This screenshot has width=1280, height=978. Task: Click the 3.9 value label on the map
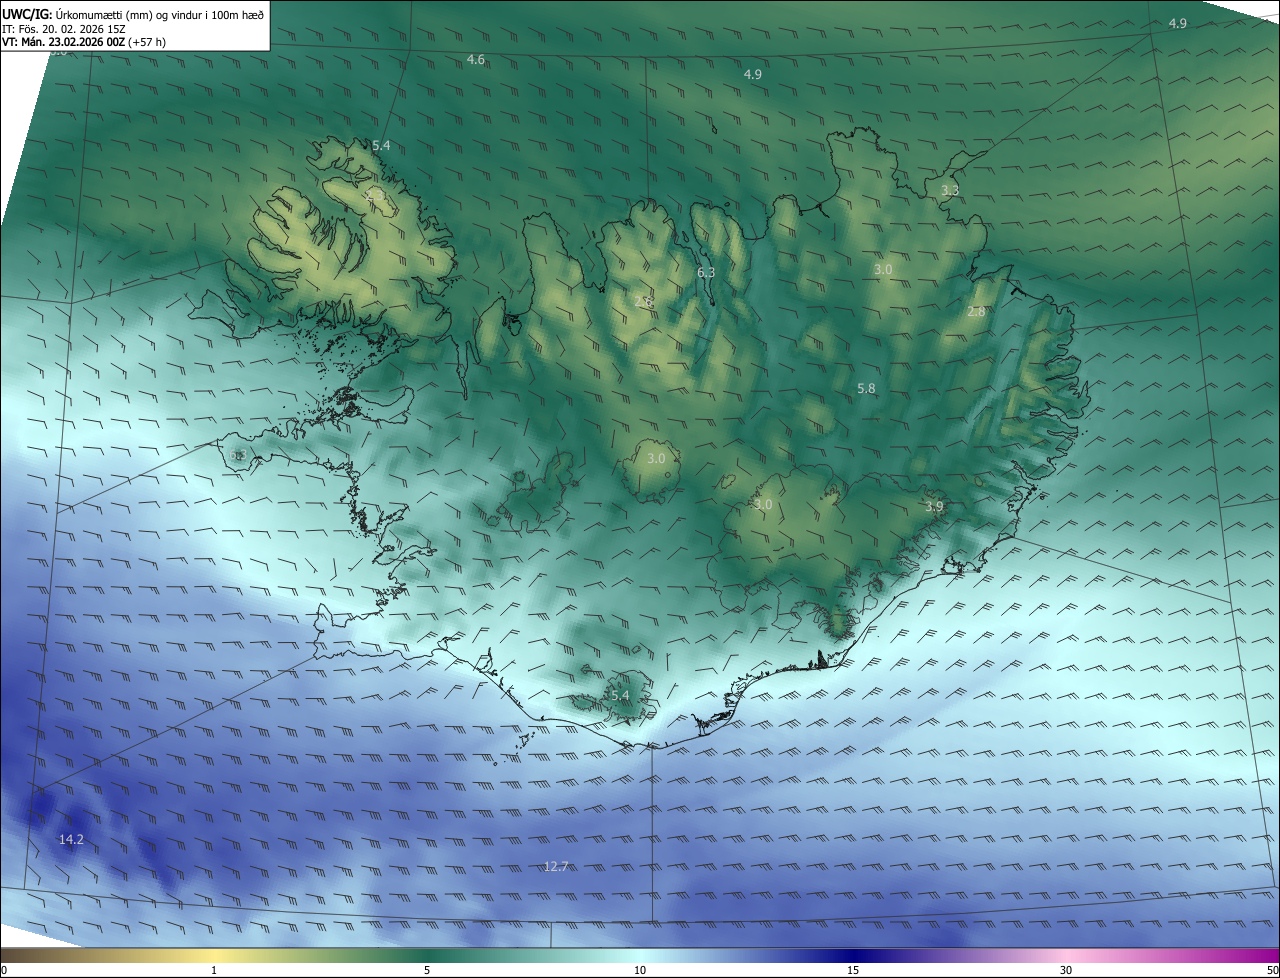(934, 507)
